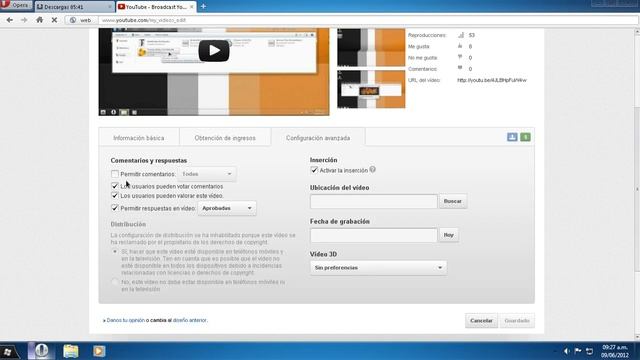Viewport: 640px width, 360px height.
Task: Select the upper video thumbnail option
Action: (x=371, y=47)
